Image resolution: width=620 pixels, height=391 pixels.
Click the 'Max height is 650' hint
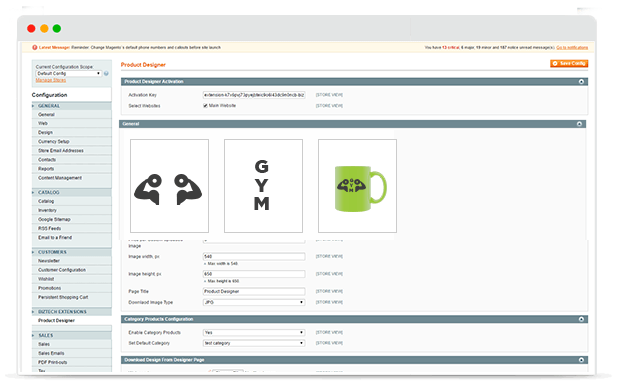pos(223,281)
